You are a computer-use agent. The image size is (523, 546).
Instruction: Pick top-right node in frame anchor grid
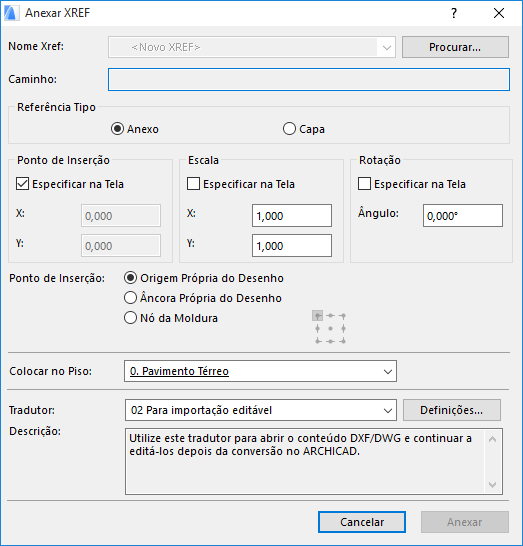pyautogui.click(x=343, y=316)
